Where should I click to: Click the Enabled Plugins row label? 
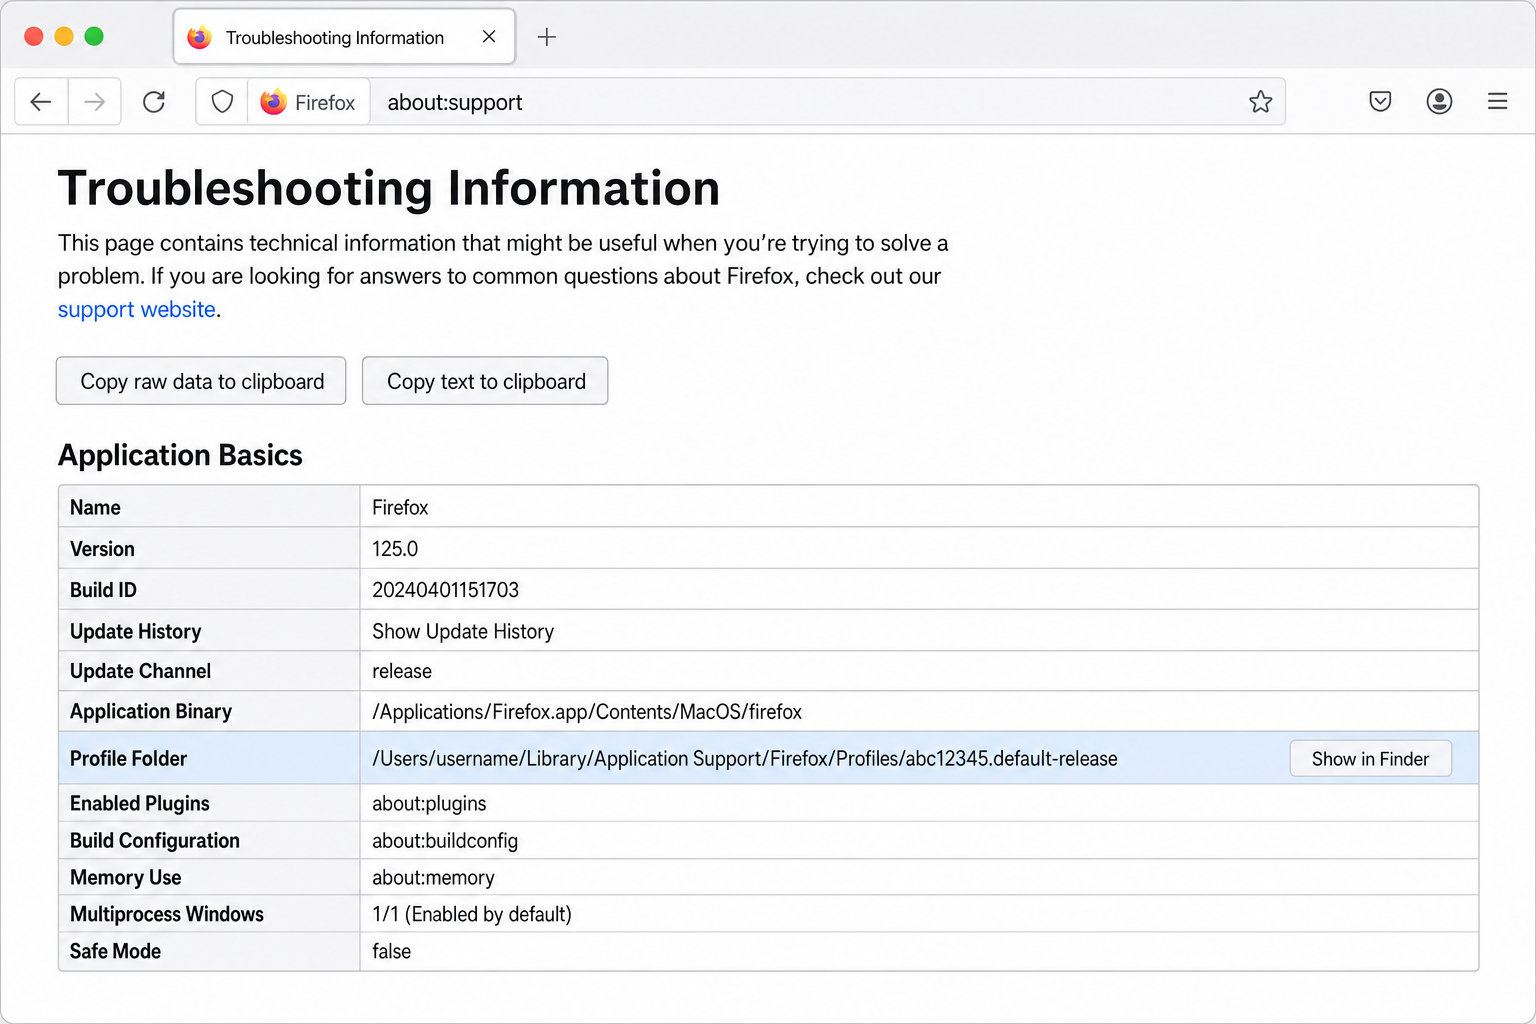click(140, 804)
